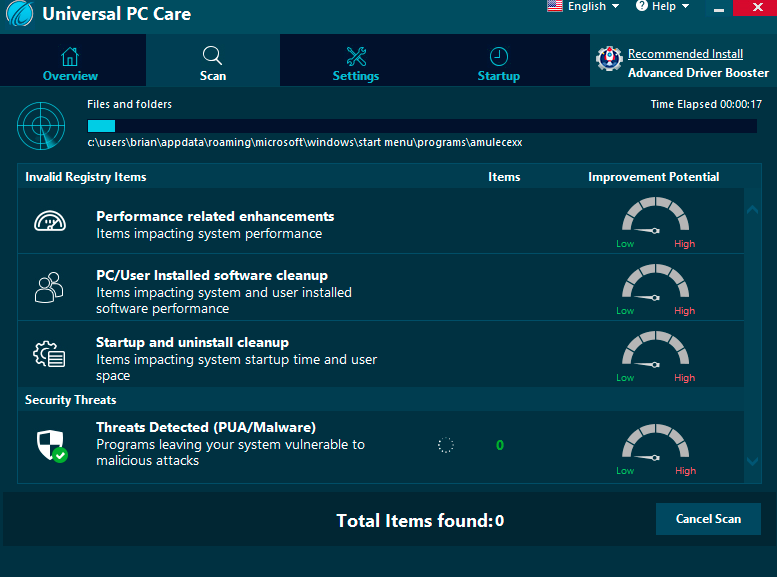Go to the Startup tab
The image size is (777, 577).
coord(499,60)
